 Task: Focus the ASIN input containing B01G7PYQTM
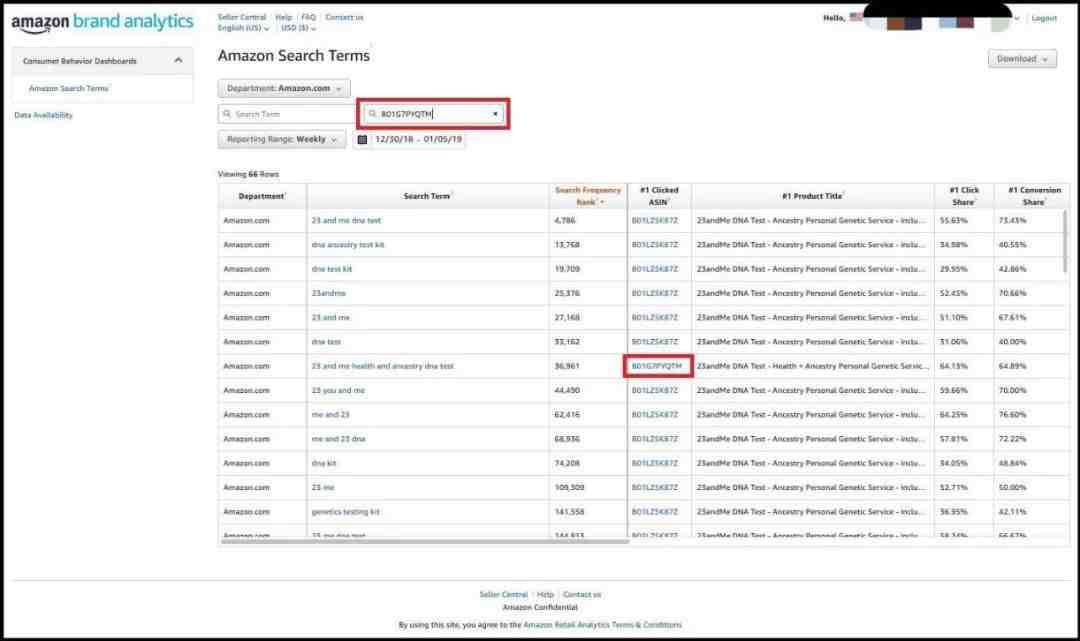[434, 114]
